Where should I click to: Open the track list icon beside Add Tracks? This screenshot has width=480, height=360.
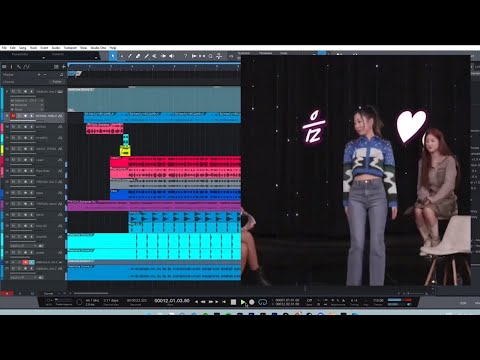pyautogui.click(x=56, y=67)
